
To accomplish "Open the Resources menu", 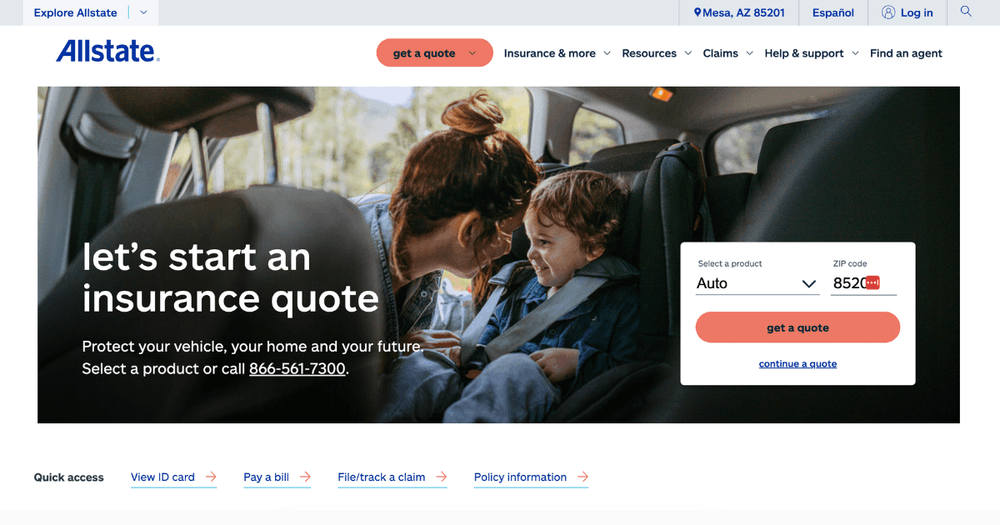I will pyautogui.click(x=656, y=54).
